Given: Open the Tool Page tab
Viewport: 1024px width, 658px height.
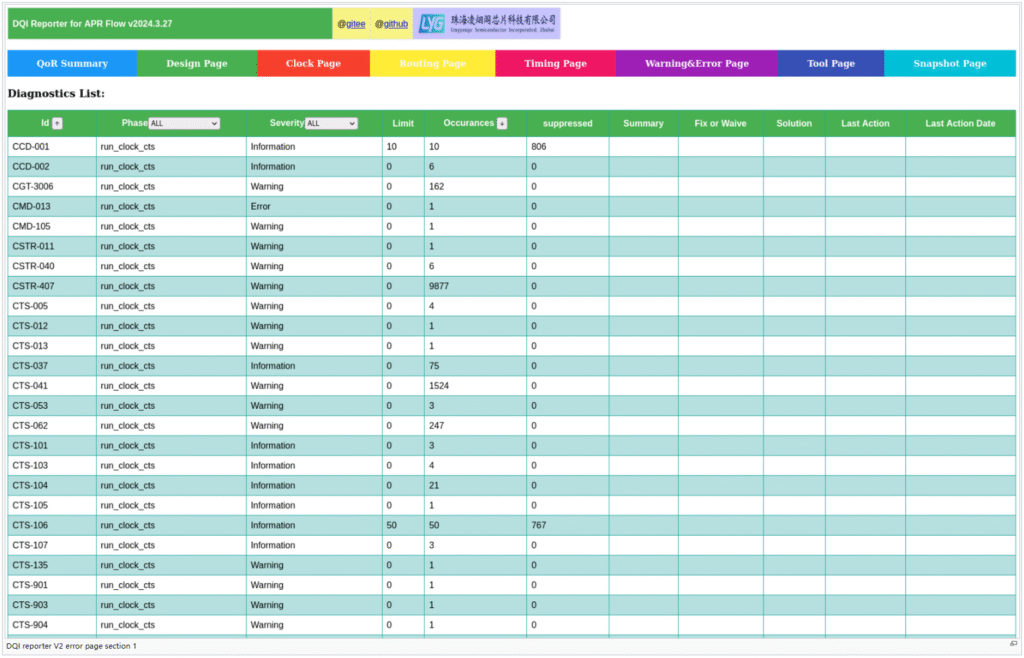Looking at the screenshot, I should [x=831, y=63].
